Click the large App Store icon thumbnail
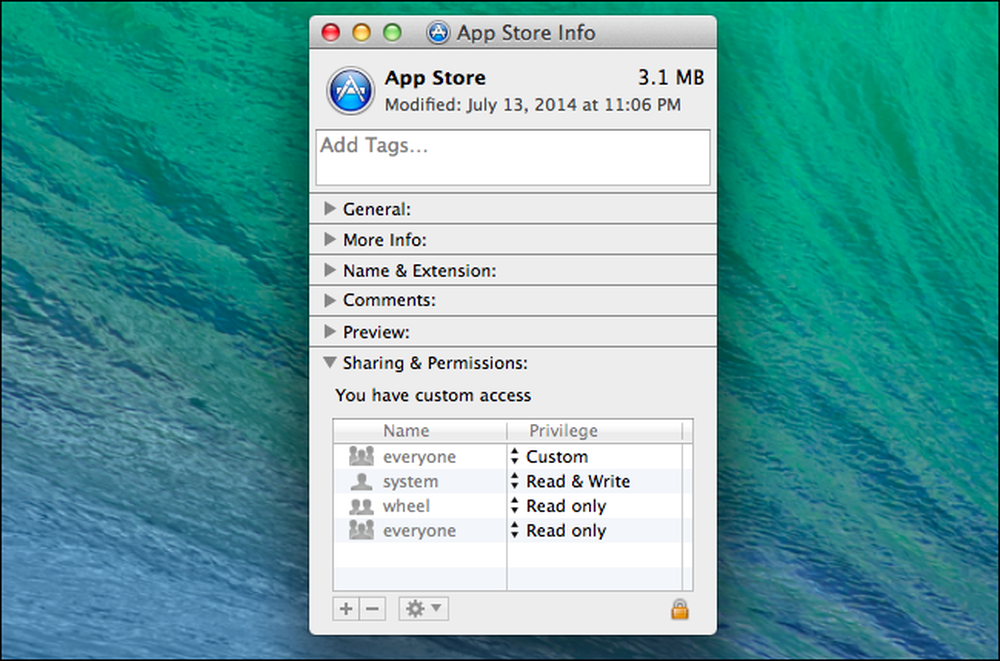 point(350,91)
